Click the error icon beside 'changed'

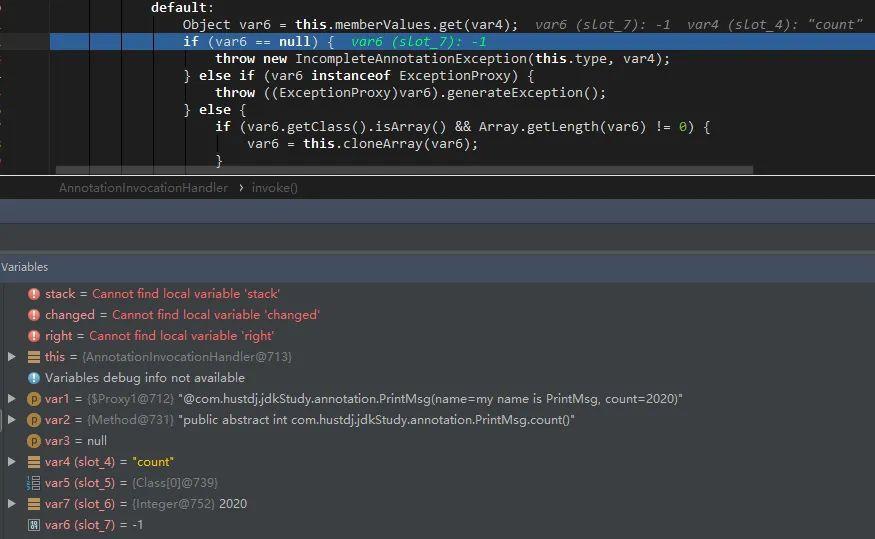click(33, 315)
